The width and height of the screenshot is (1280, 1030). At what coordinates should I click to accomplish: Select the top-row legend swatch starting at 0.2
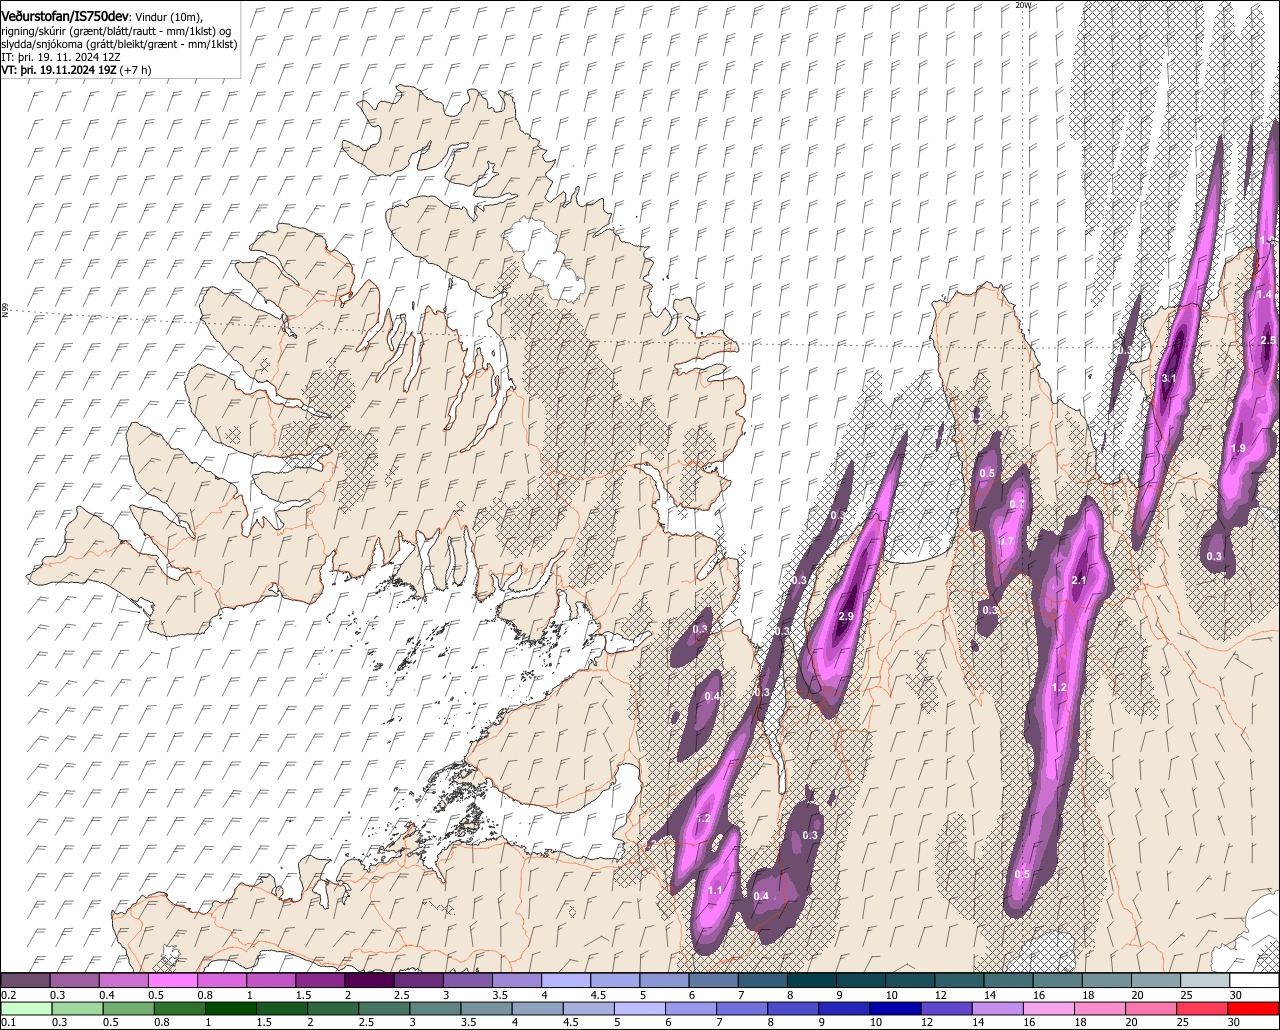[x=26, y=980]
